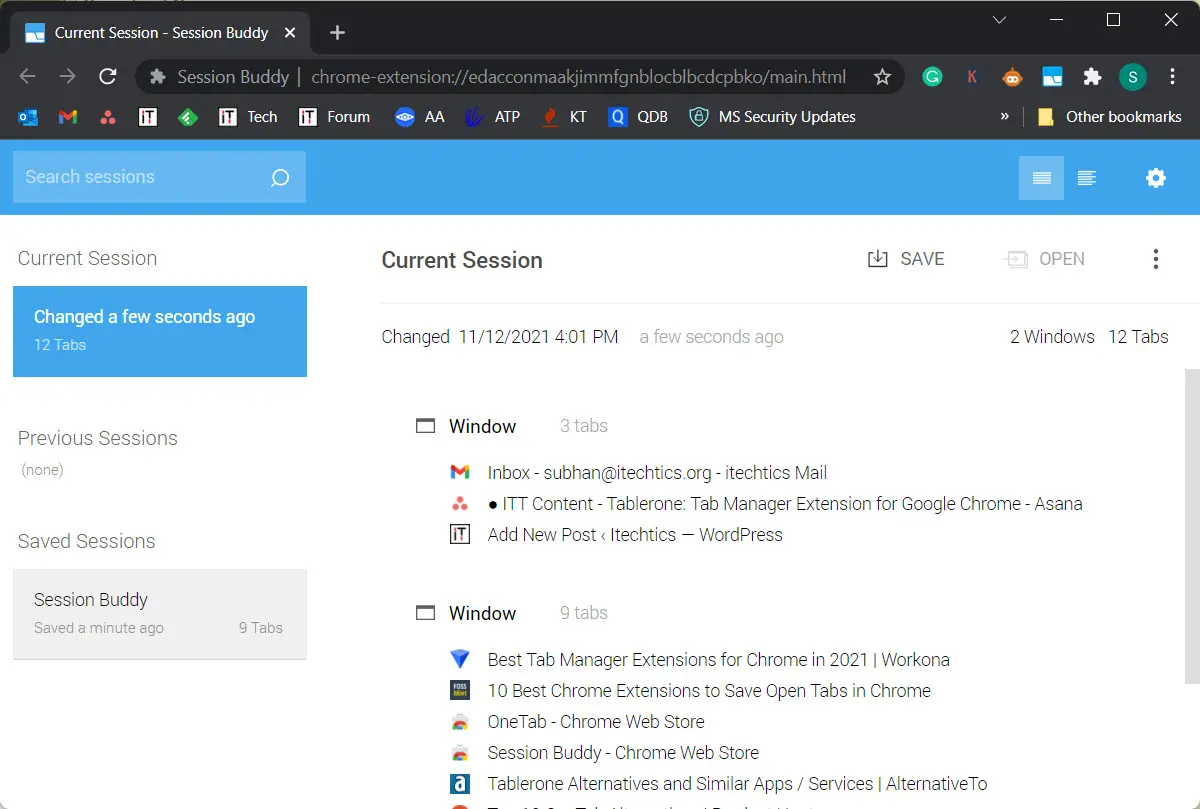Go forward to the next page
This screenshot has height=809, width=1200.
pos(68,77)
